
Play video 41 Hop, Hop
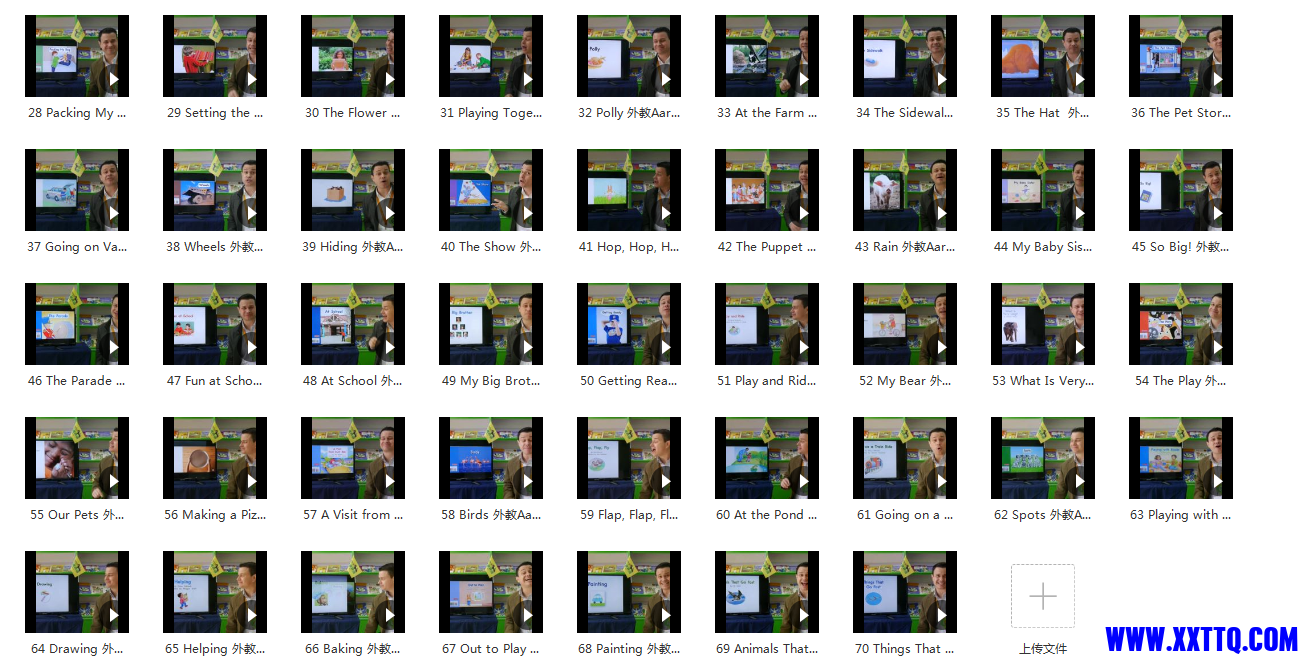(x=629, y=190)
